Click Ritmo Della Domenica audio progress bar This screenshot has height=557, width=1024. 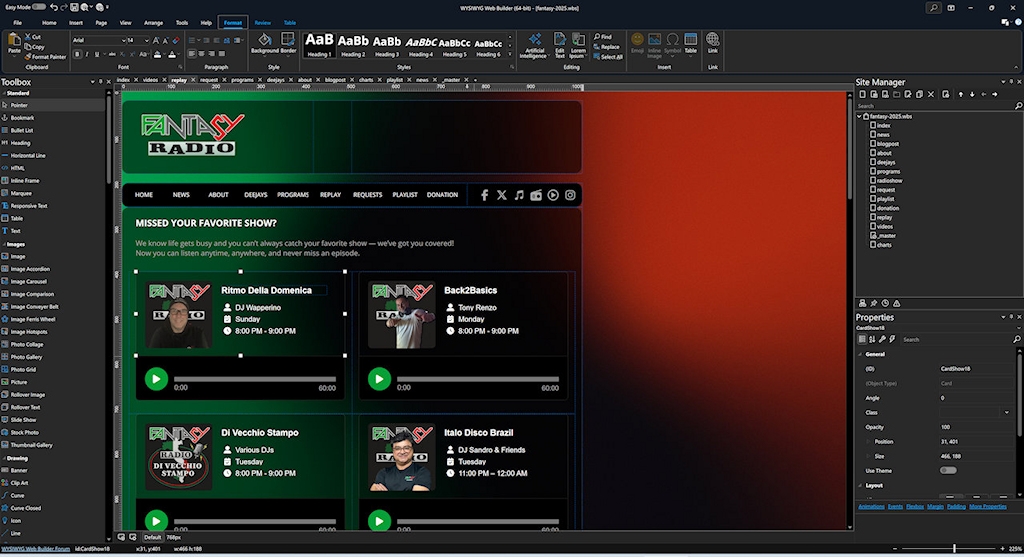[x=255, y=379]
